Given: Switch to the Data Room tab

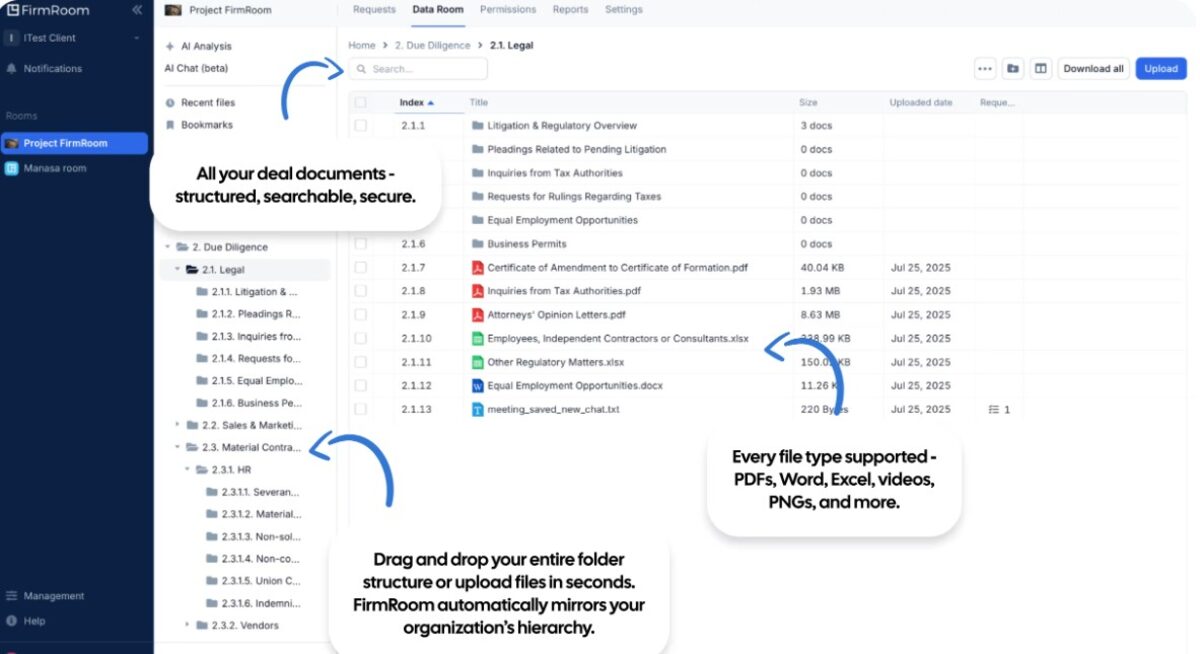Looking at the screenshot, I should coord(438,10).
